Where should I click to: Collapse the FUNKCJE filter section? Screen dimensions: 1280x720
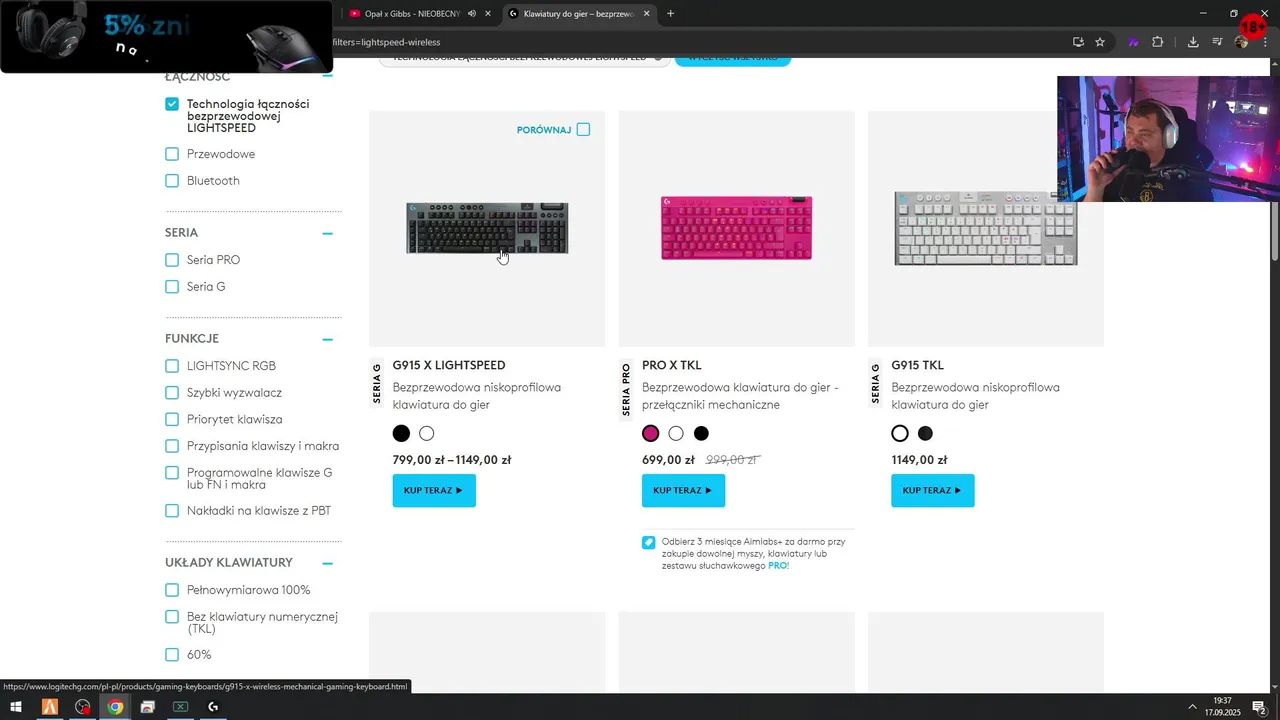[327, 339]
